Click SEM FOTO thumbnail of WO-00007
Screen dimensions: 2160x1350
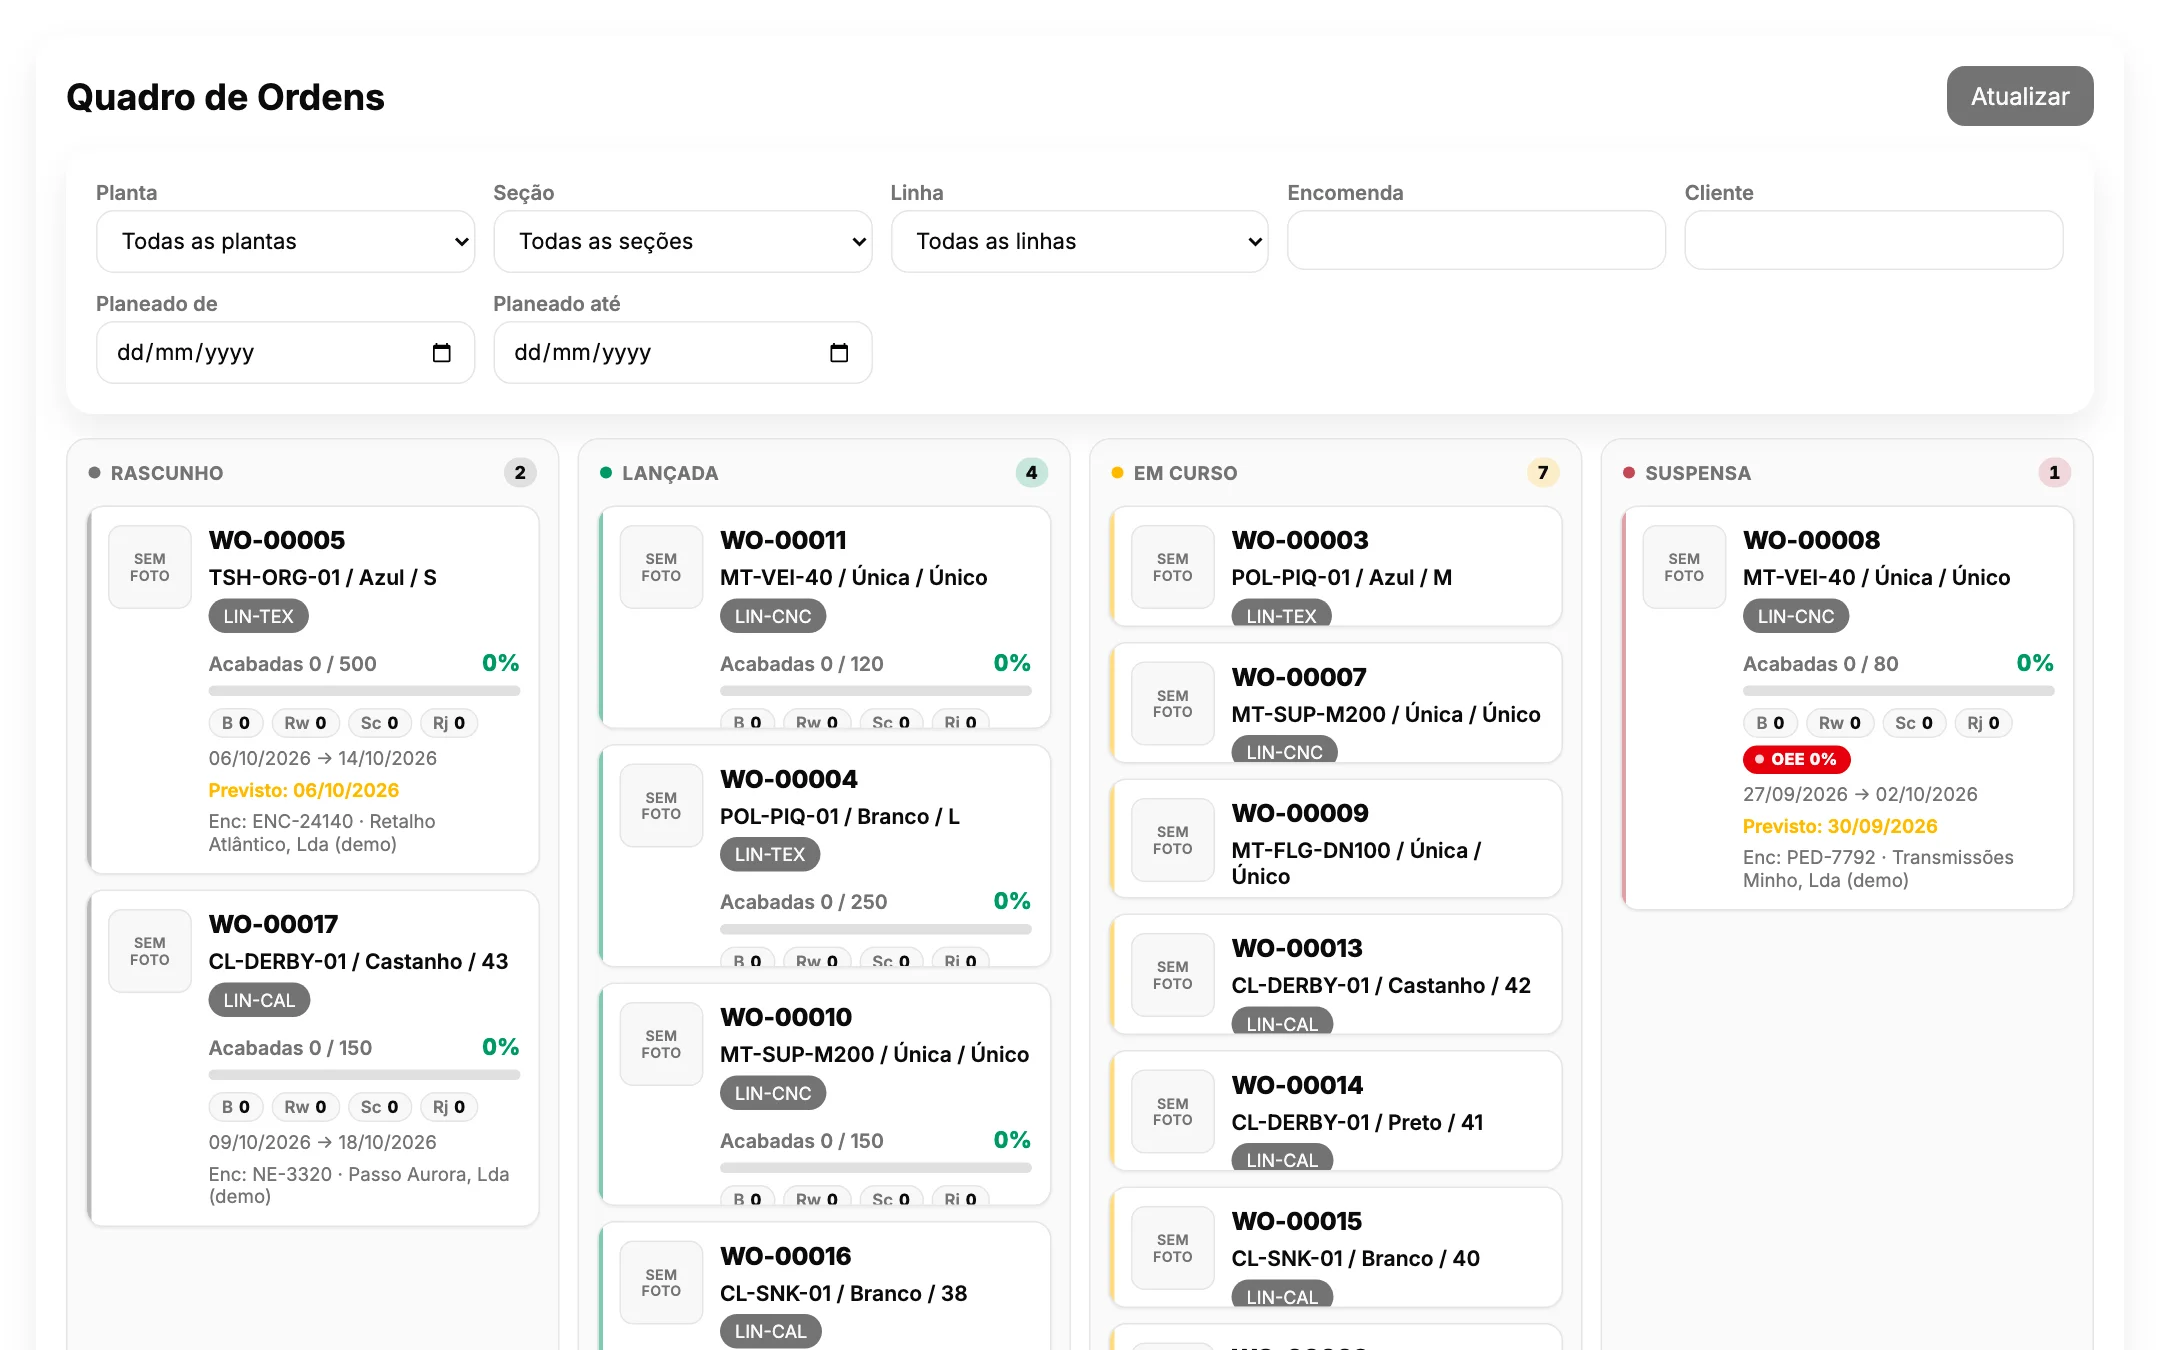pos(1173,704)
